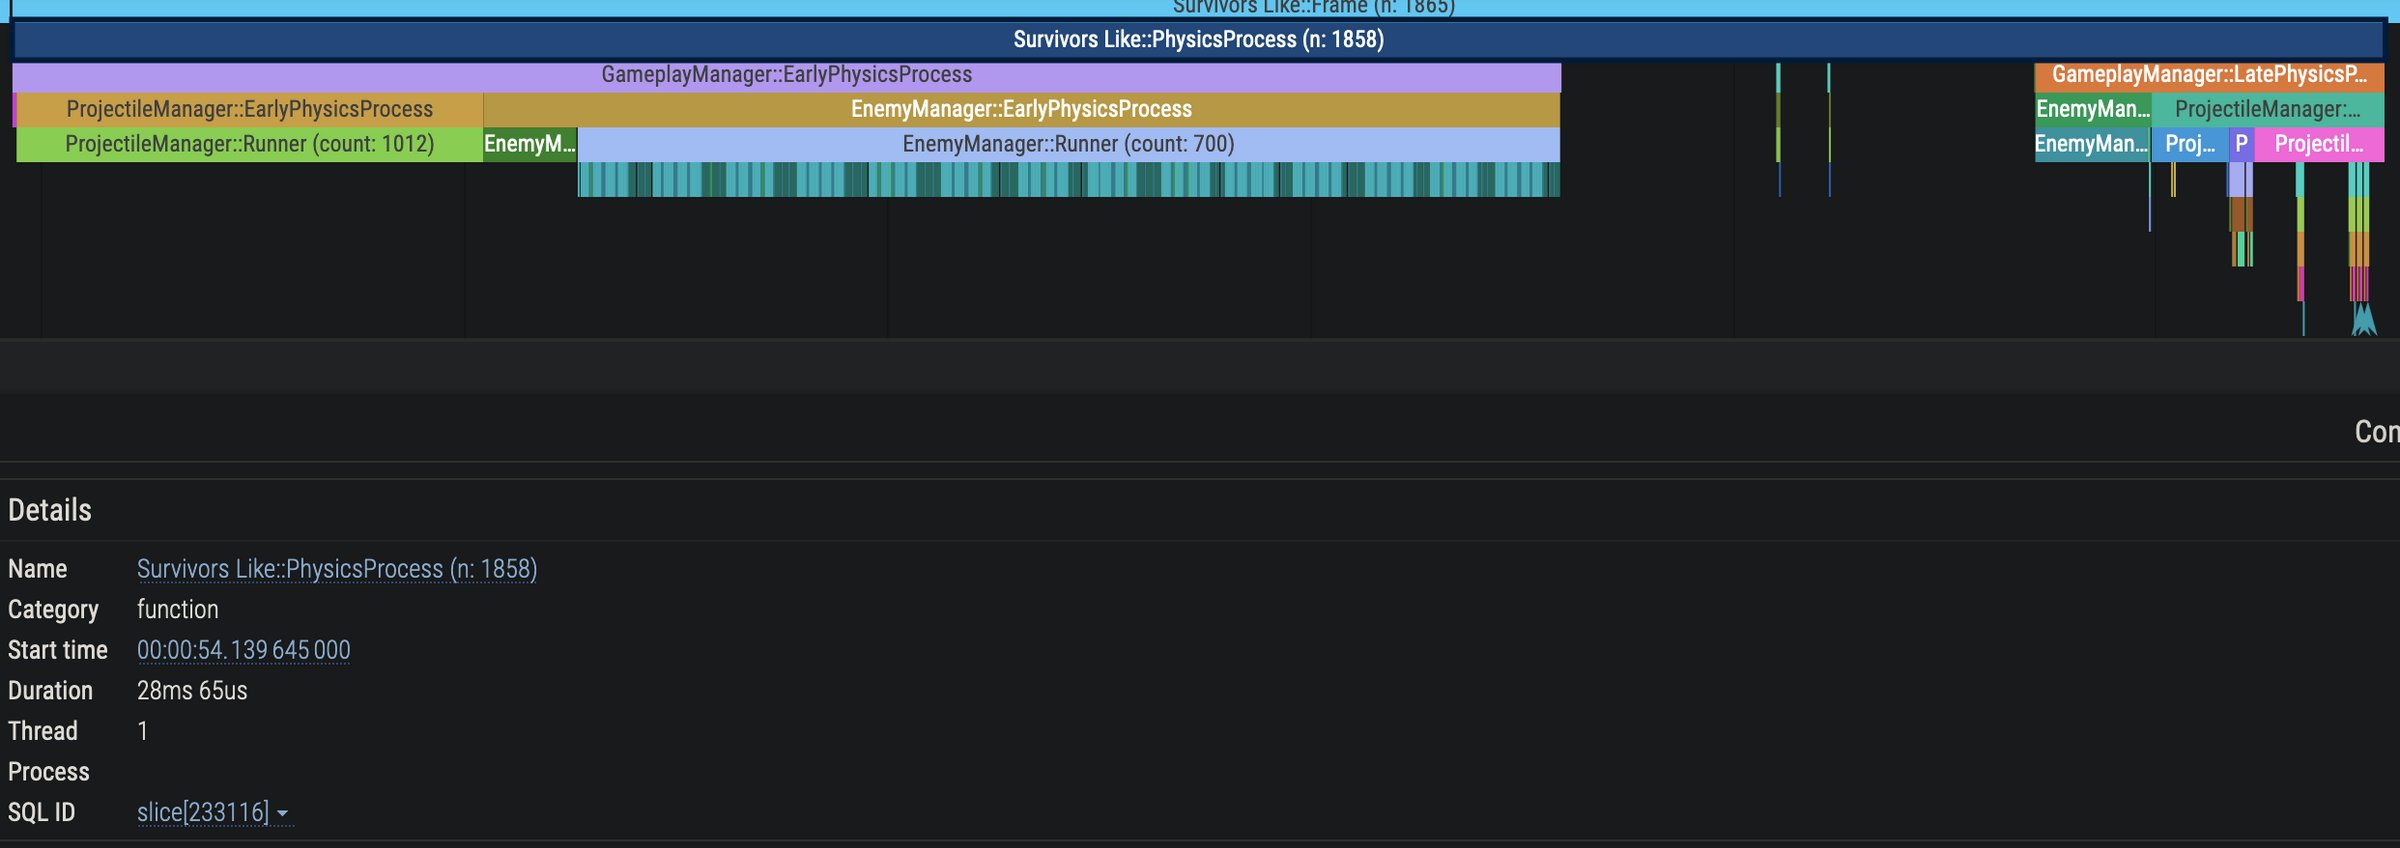Select the blue Proj... slice
This screenshot has height=848, width=2400.
2190,144
